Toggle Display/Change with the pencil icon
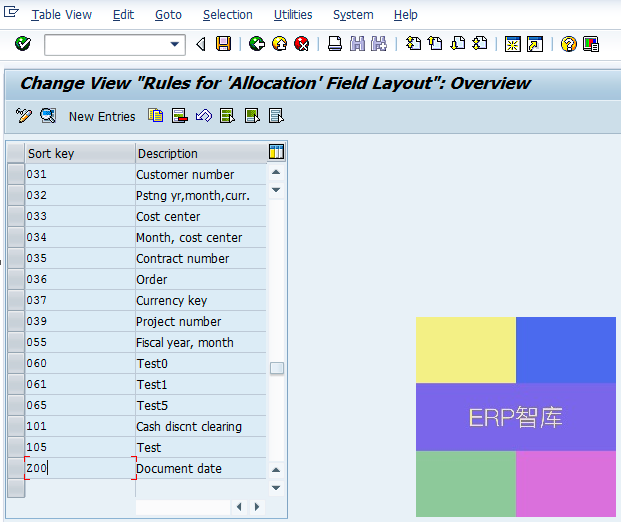Image resolution: width=621 pixels, height=522 pixels. [23, 116]
